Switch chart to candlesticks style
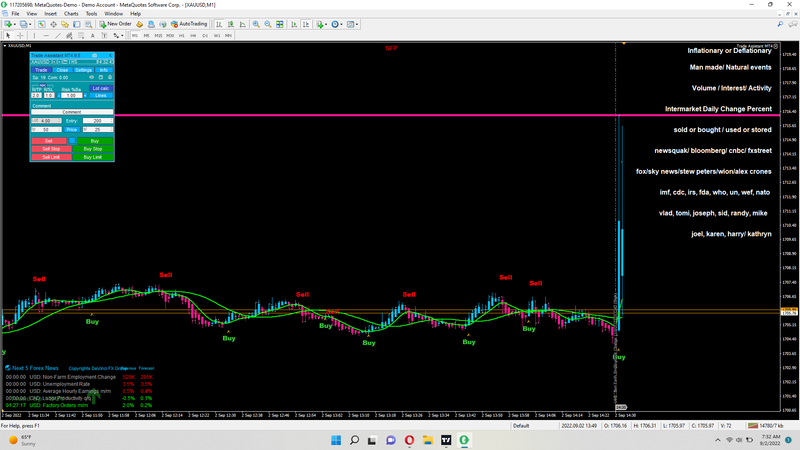The image size is (800, 450). 231,24
